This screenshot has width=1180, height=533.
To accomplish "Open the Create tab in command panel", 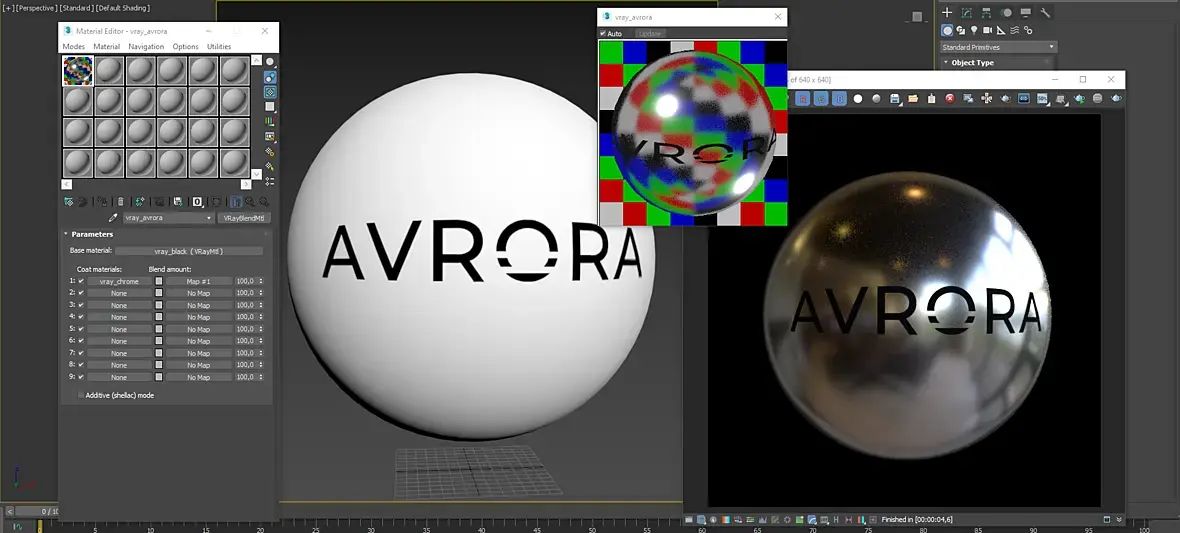I will pos(947,12).
